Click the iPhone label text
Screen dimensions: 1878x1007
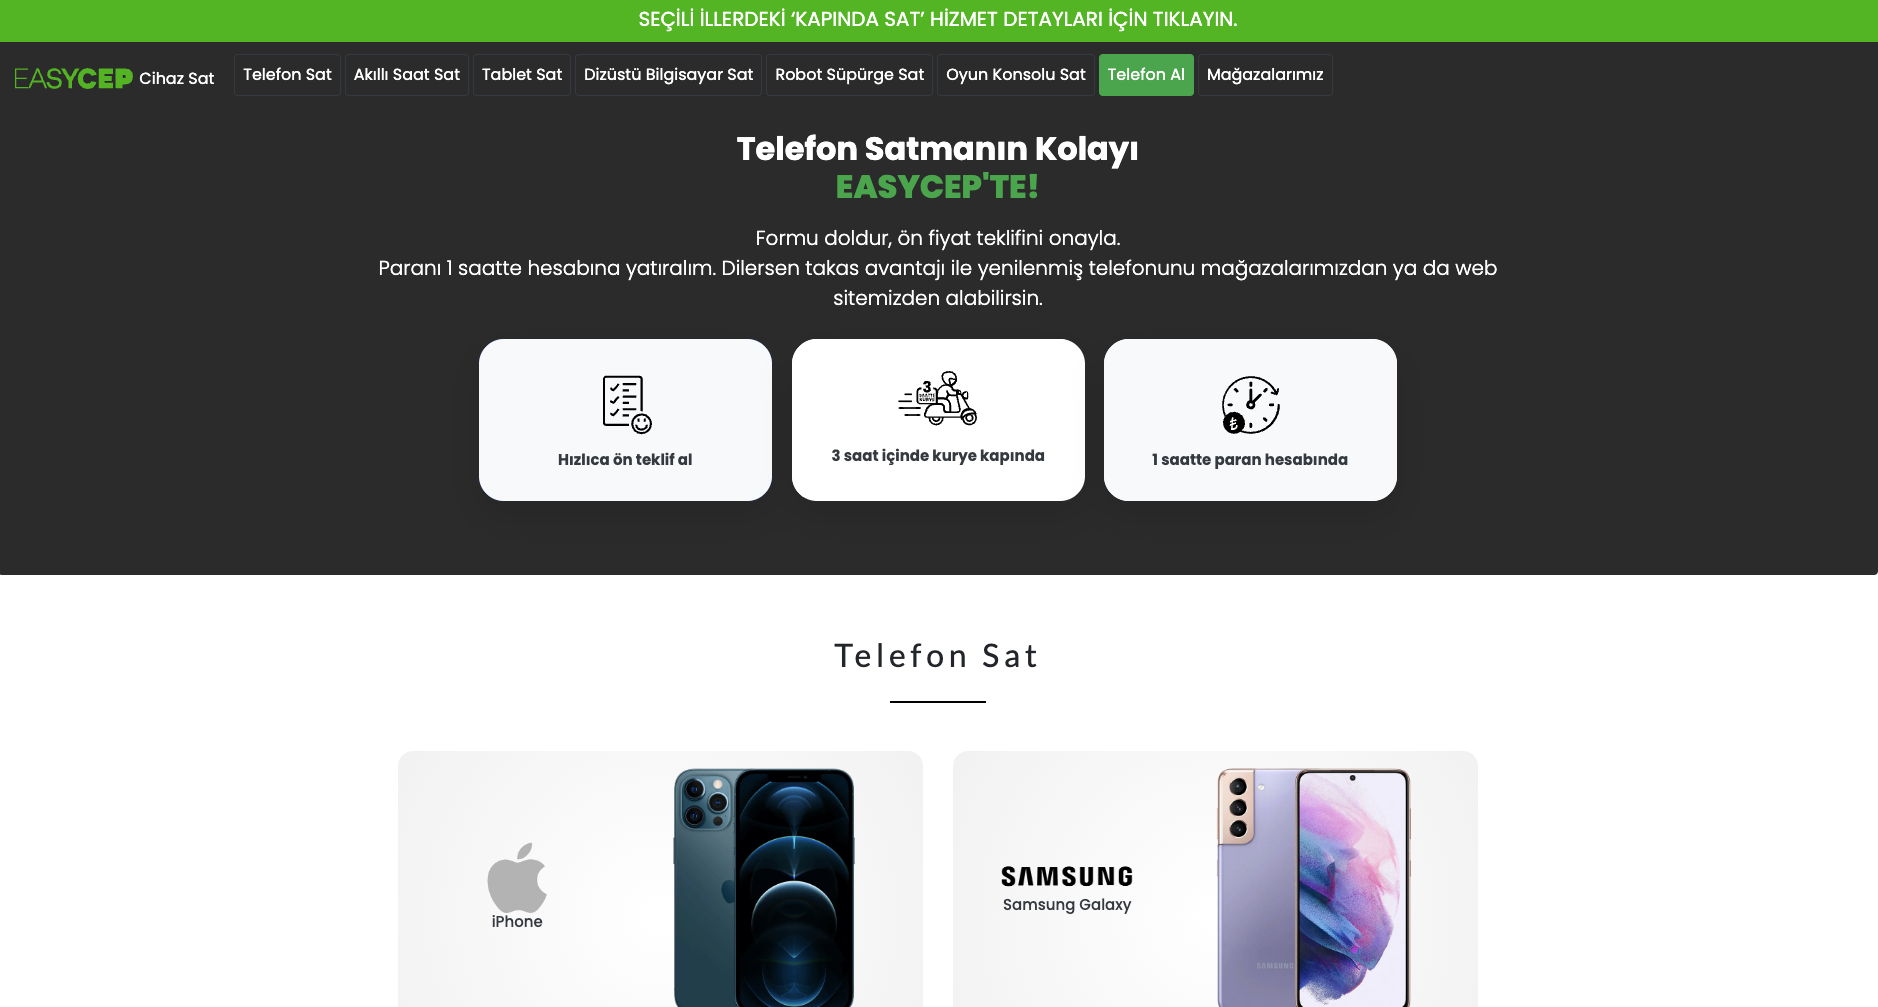tap(517, 922)
